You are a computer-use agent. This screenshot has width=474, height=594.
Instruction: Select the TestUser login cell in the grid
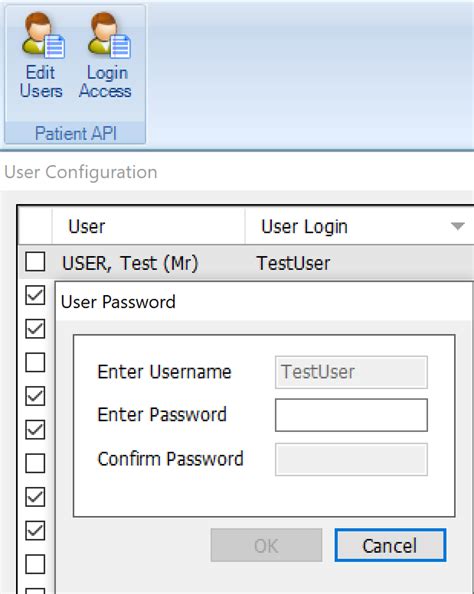click(293, 263)
